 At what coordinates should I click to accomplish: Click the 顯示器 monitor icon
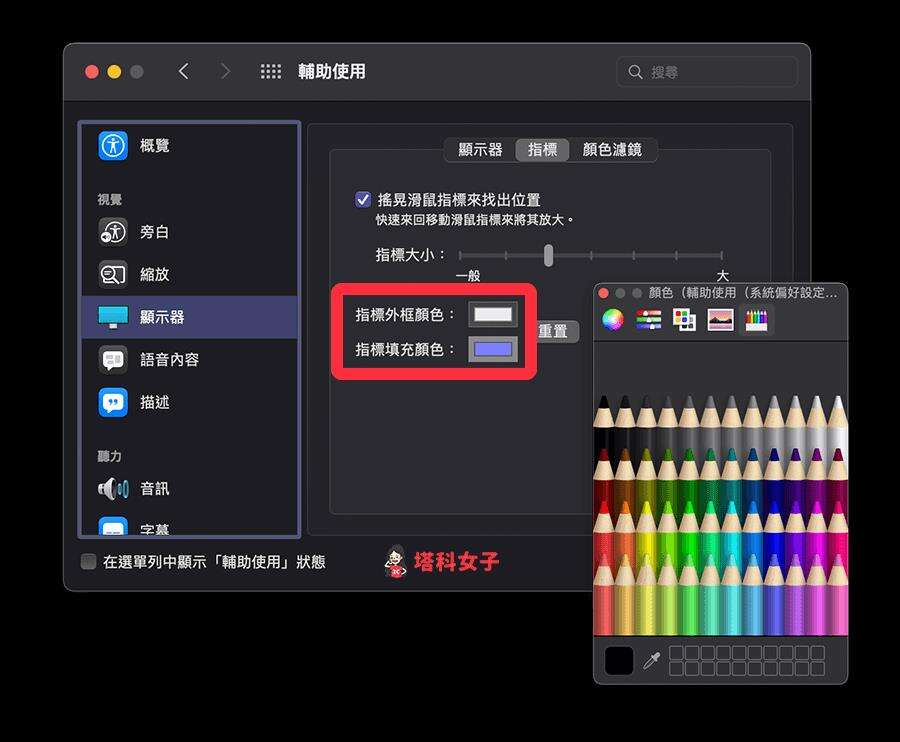click(113, 317)
